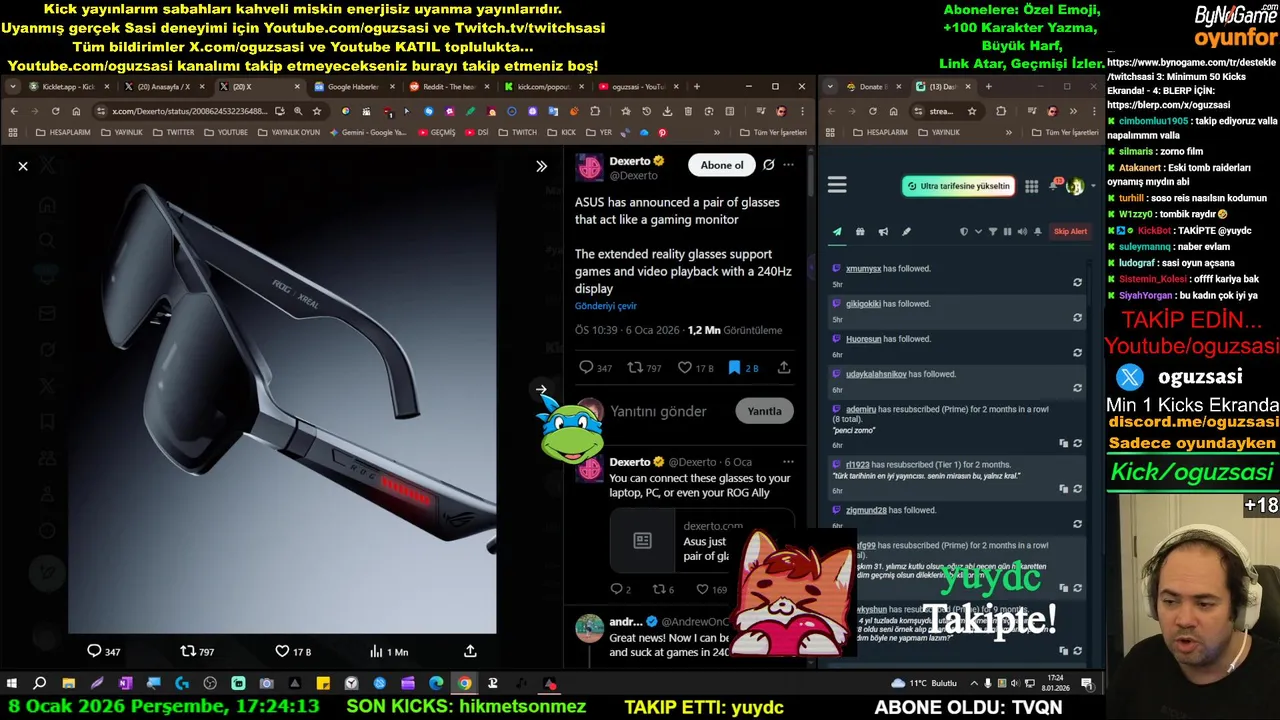Select the megaphone tab in dashboard
This screenshot has width=1280, height=720.
(x=883, y=232)
